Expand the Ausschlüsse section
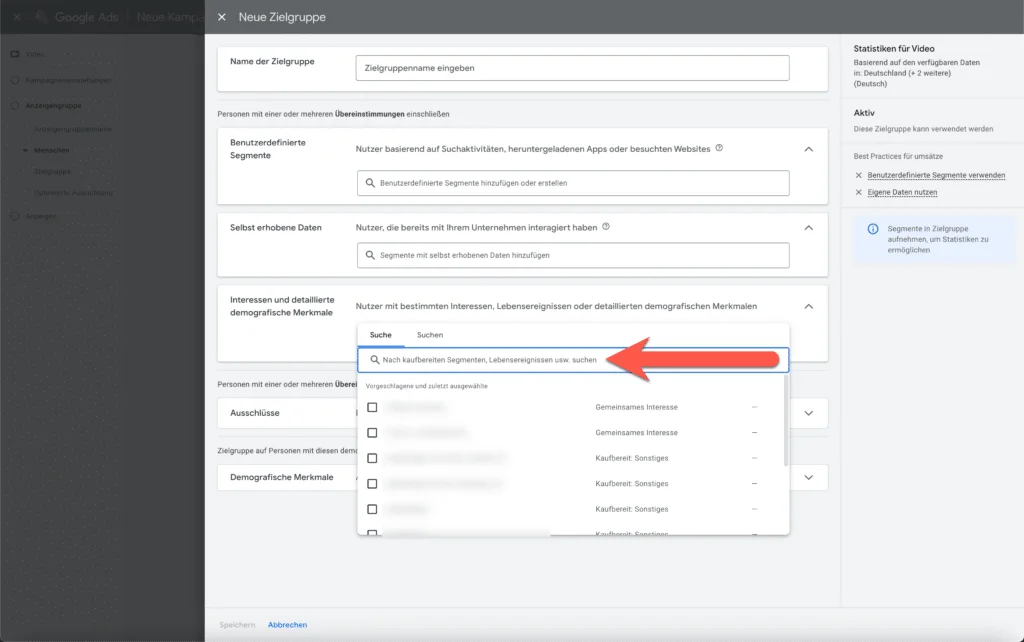Image resolution: width=1024 pixels, height=642 pixels. tap(808, 413)
